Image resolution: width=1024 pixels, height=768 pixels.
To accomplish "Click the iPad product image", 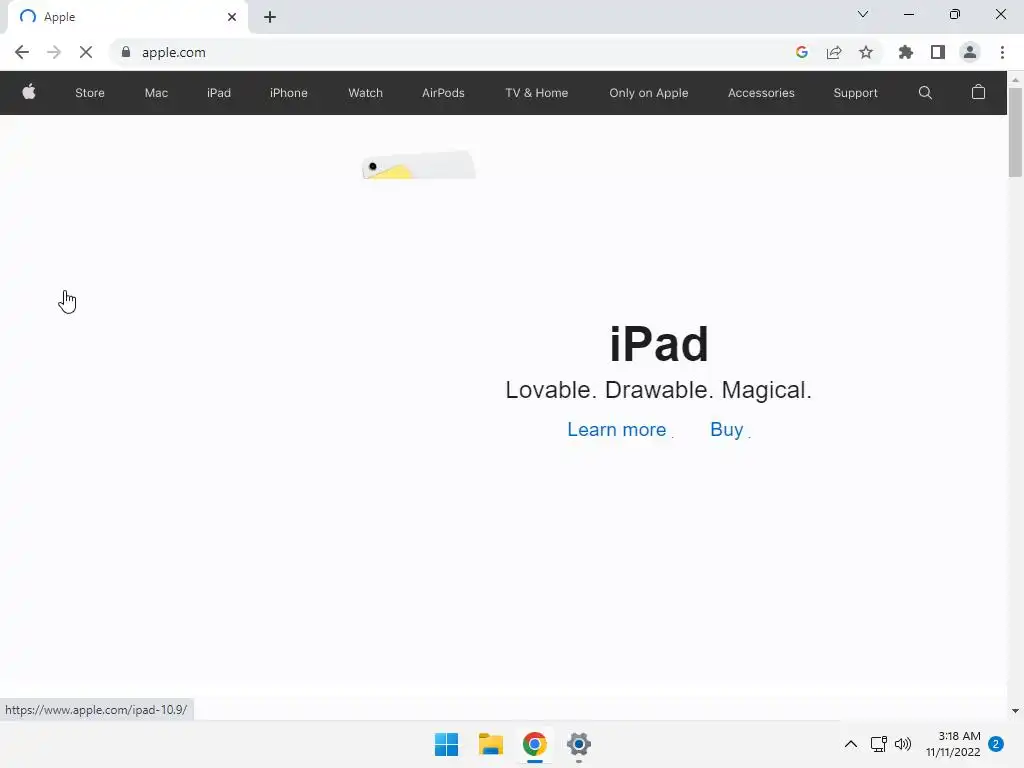I will (x=419, y=165).
